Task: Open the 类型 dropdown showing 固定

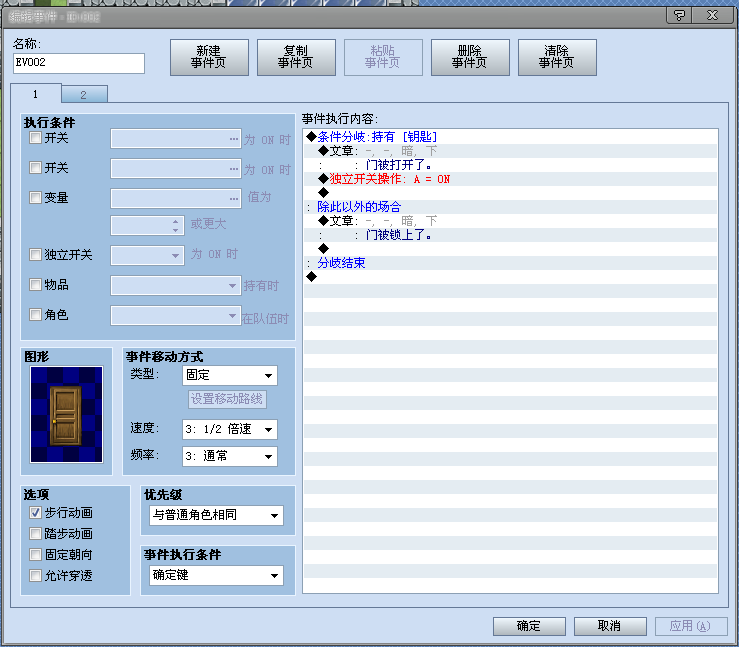Action: coord(230,376)
